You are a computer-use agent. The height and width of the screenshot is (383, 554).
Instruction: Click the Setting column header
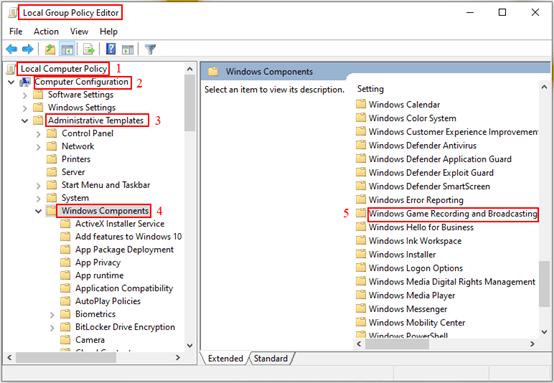click(370, 89)
